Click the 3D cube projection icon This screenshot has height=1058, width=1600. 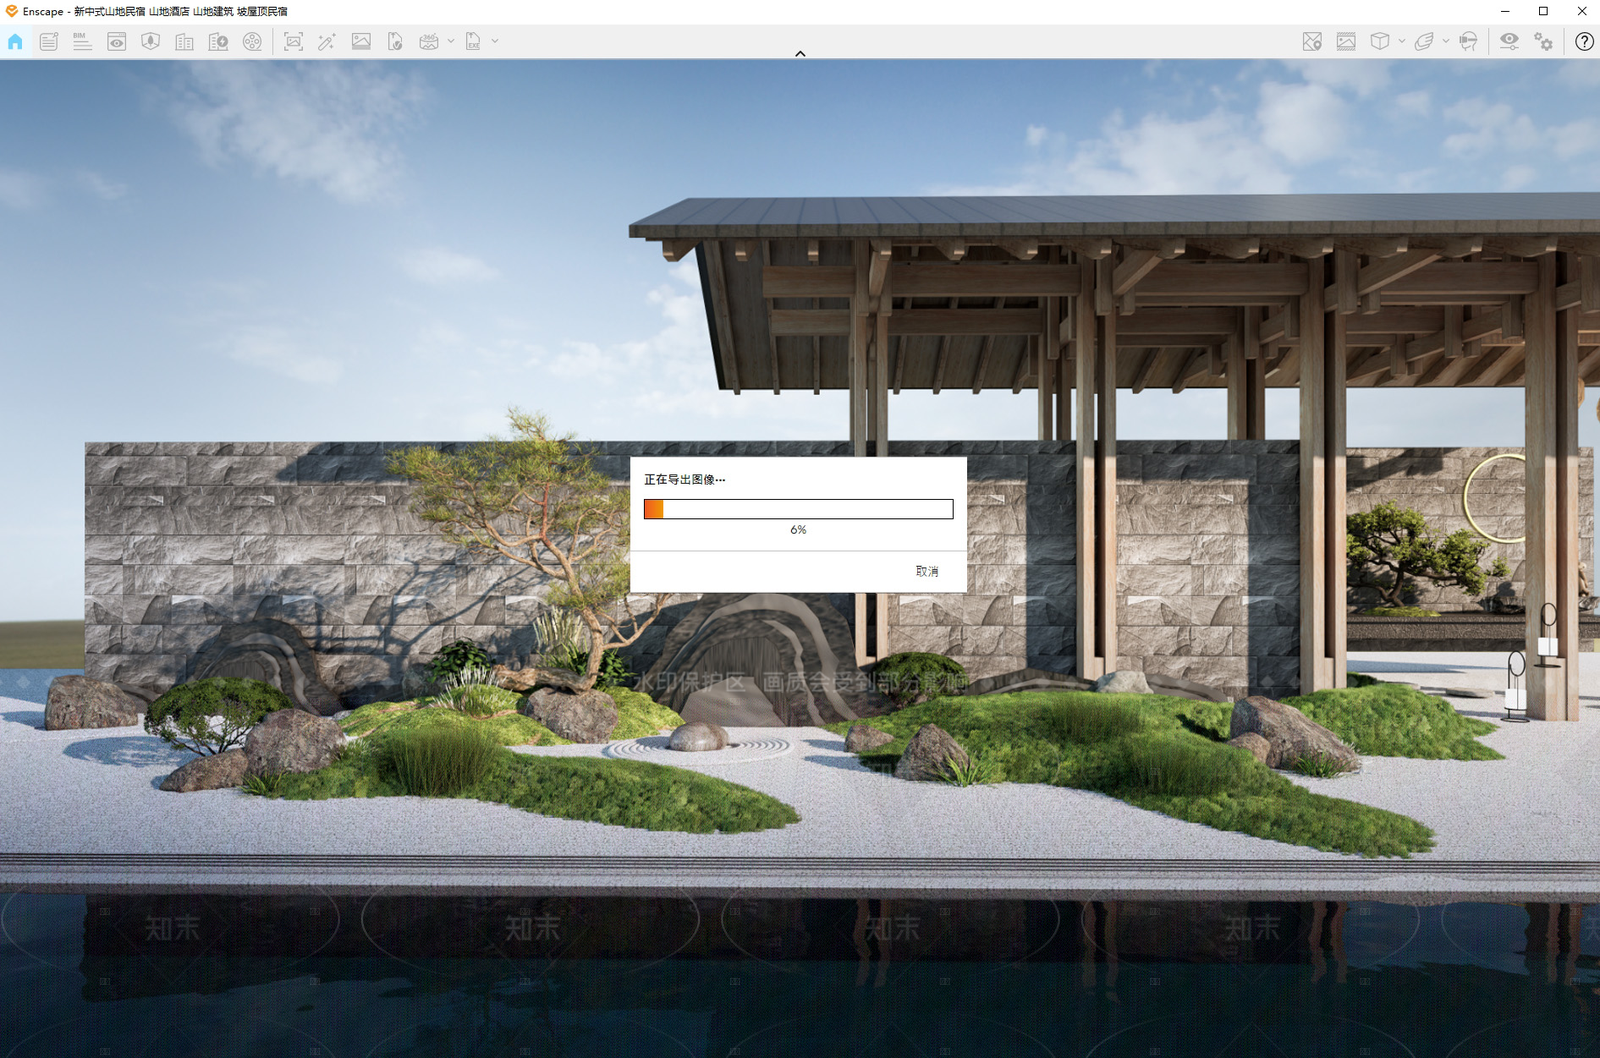[x=1380, y=42]
